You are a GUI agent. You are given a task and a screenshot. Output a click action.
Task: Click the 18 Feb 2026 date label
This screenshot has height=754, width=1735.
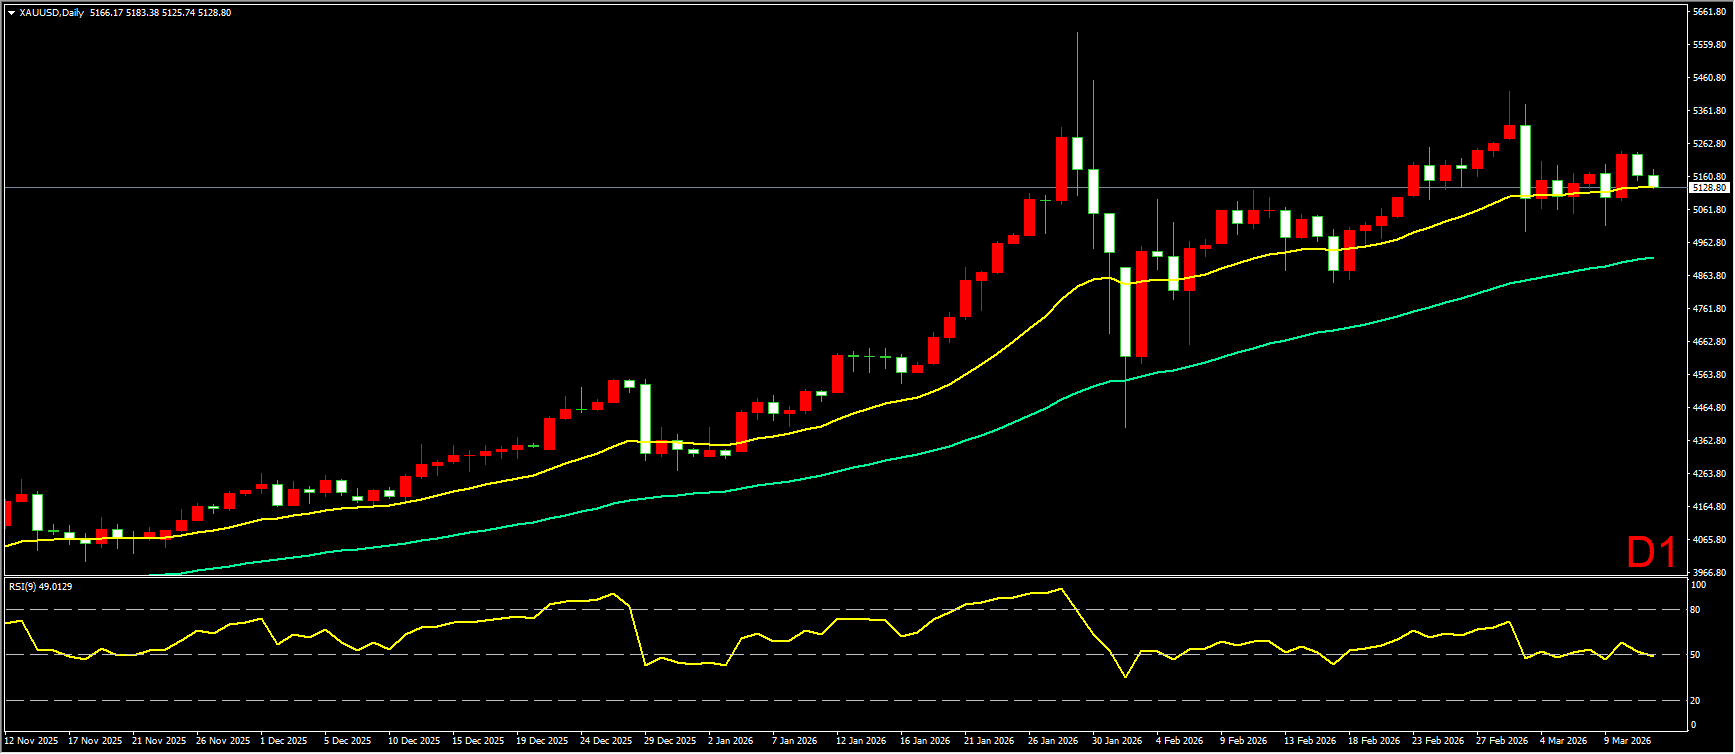[x=1373, y=741]
